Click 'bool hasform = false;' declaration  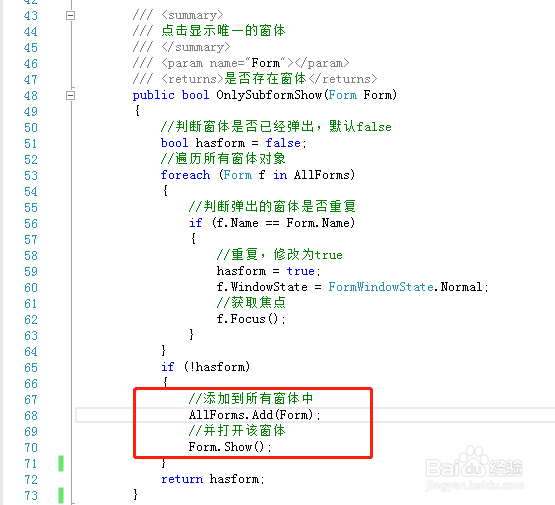click(x=234, y=143)
